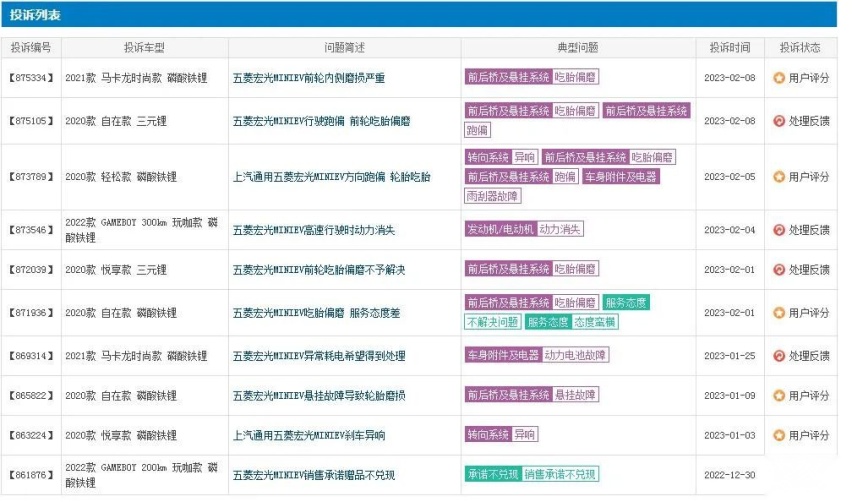
Task: Click 吃胎偏磨 tag in row 875334
Action: coord(575,77)
